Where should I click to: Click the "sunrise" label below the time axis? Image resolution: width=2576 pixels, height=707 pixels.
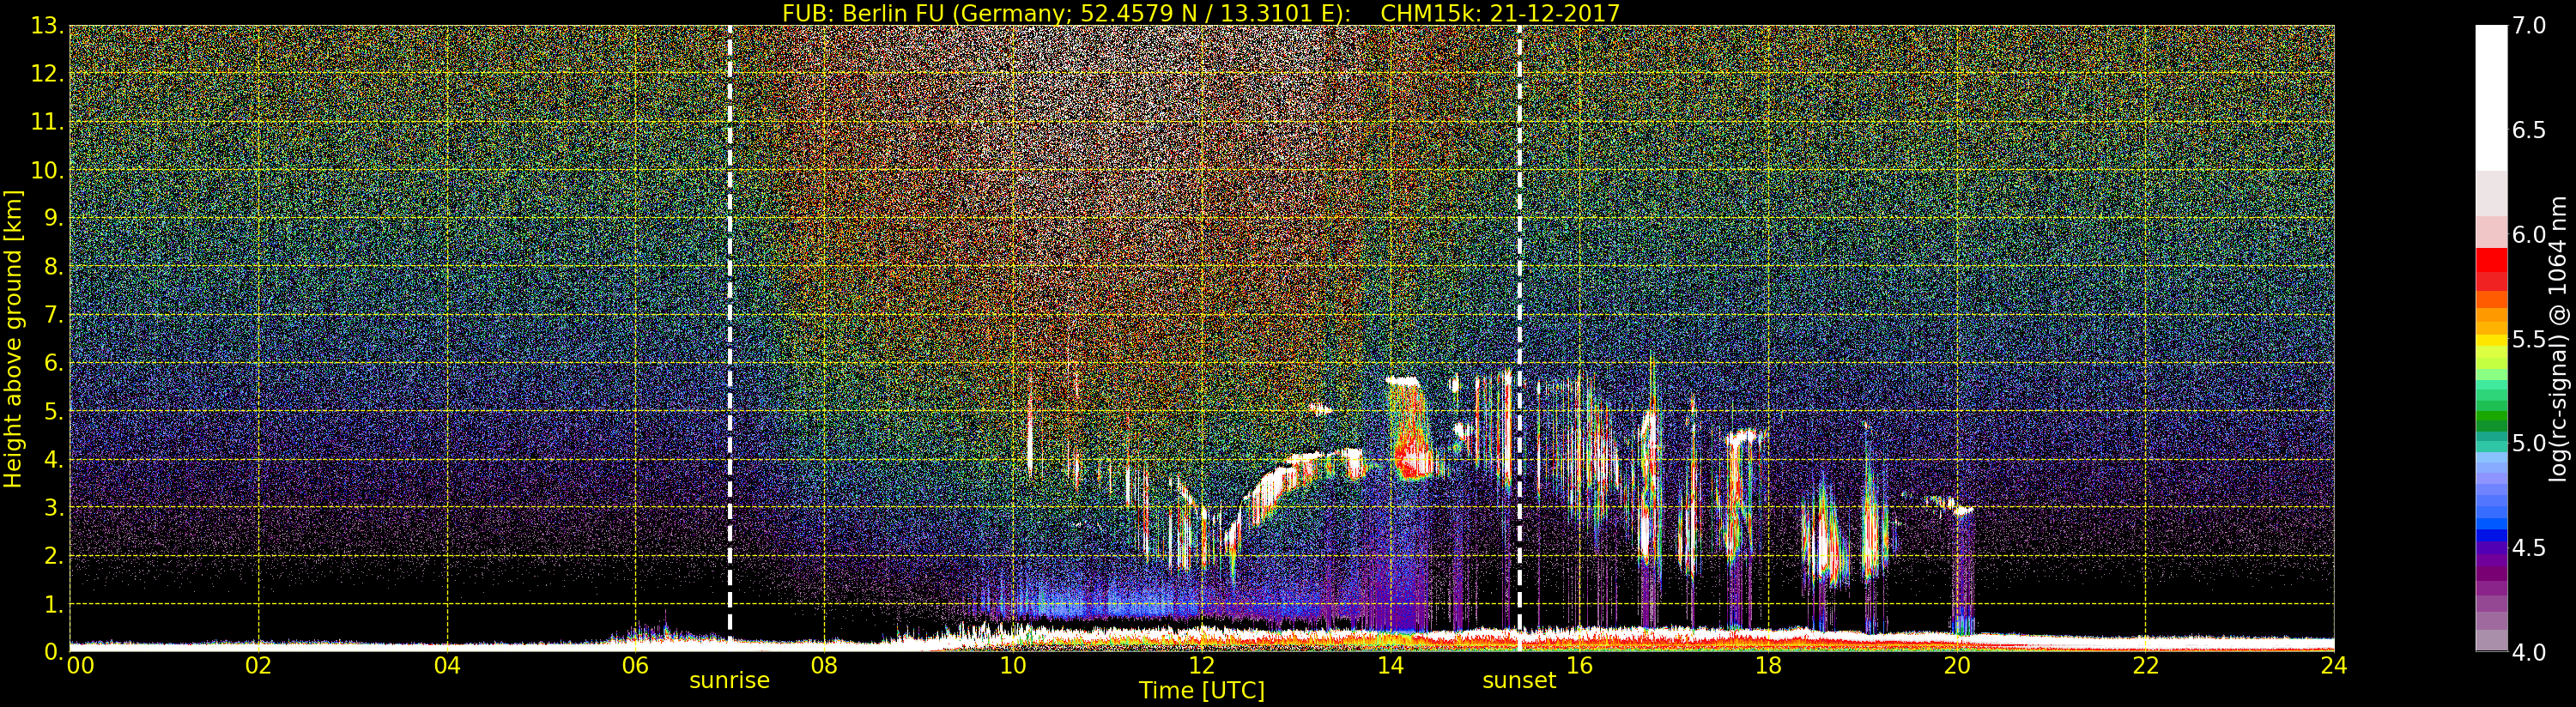729,681
